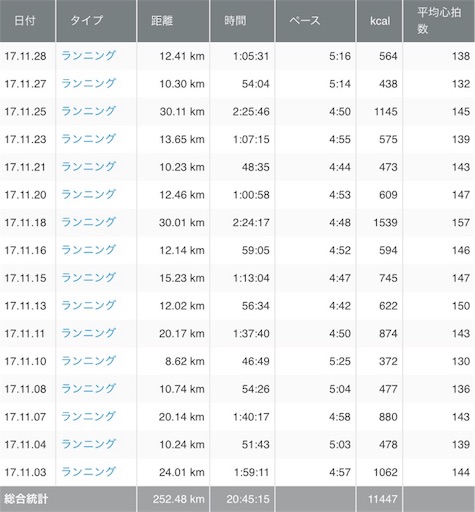Open the 30.01 km run on 17.11.18
475x512 pixels.
pos(88,222)
